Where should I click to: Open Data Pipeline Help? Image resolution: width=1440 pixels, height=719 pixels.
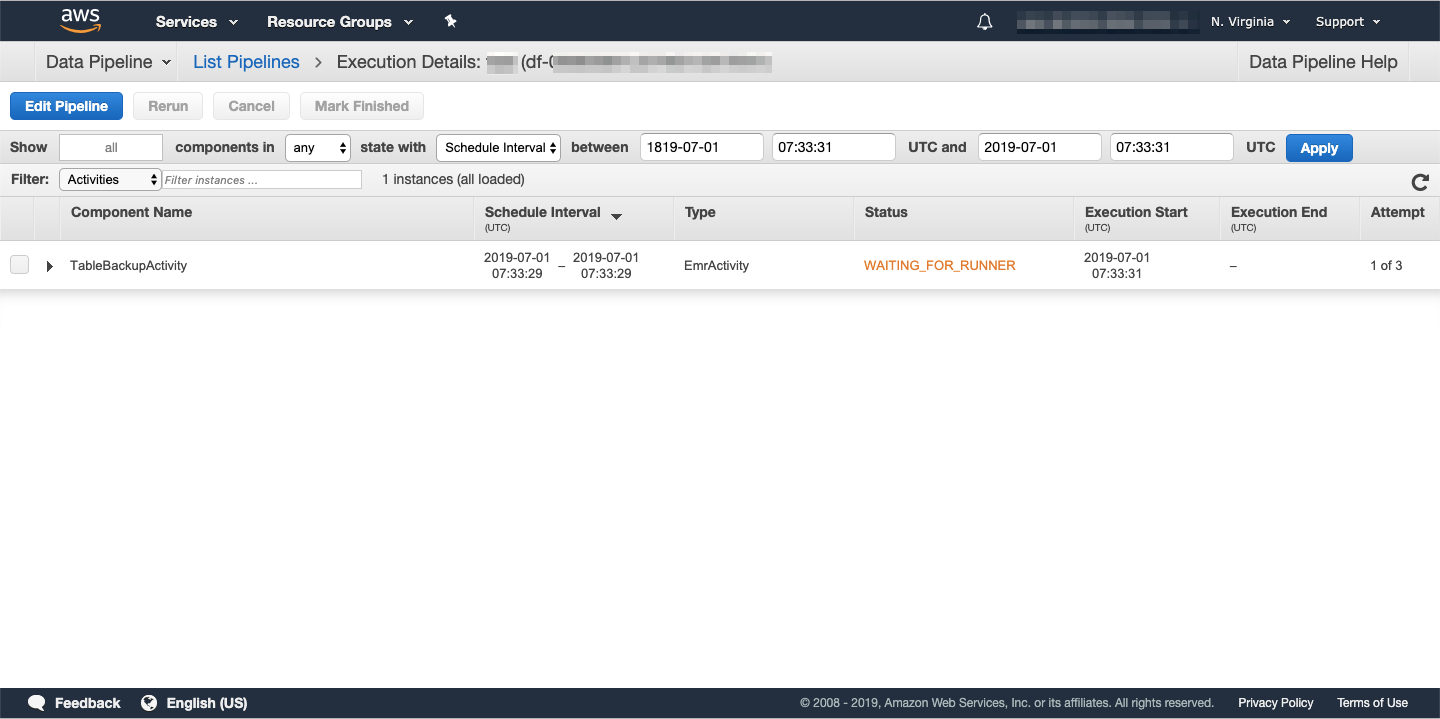[x=1323, y=61]
